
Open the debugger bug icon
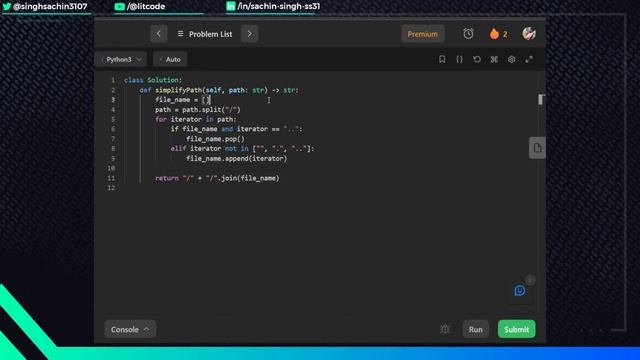445,329
